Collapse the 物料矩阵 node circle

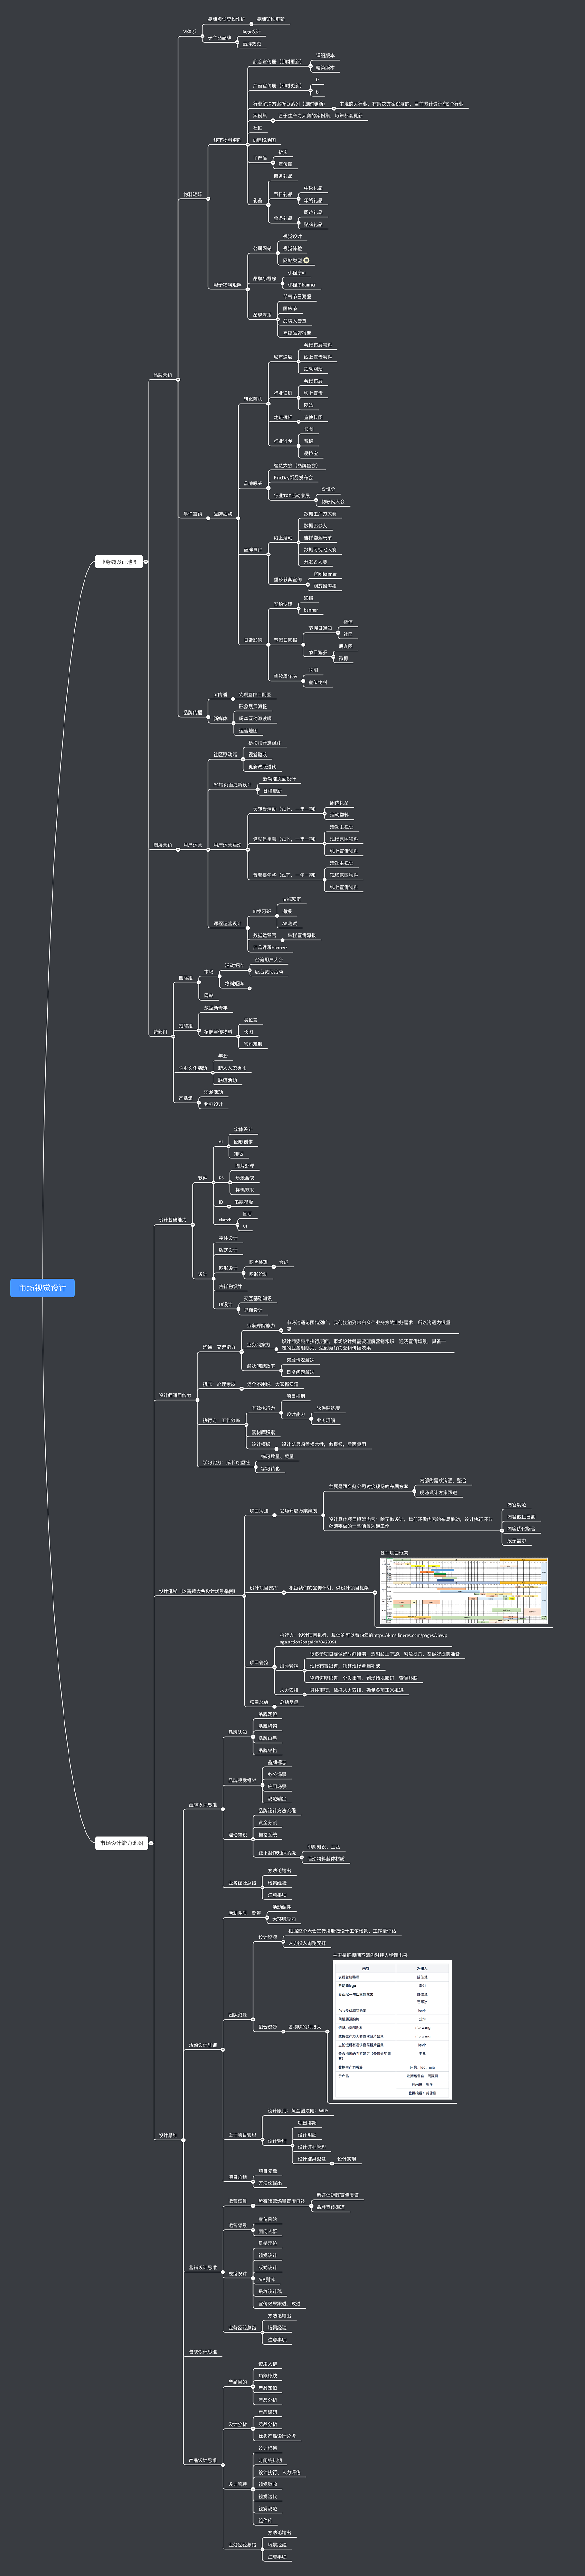click(208, 198)
